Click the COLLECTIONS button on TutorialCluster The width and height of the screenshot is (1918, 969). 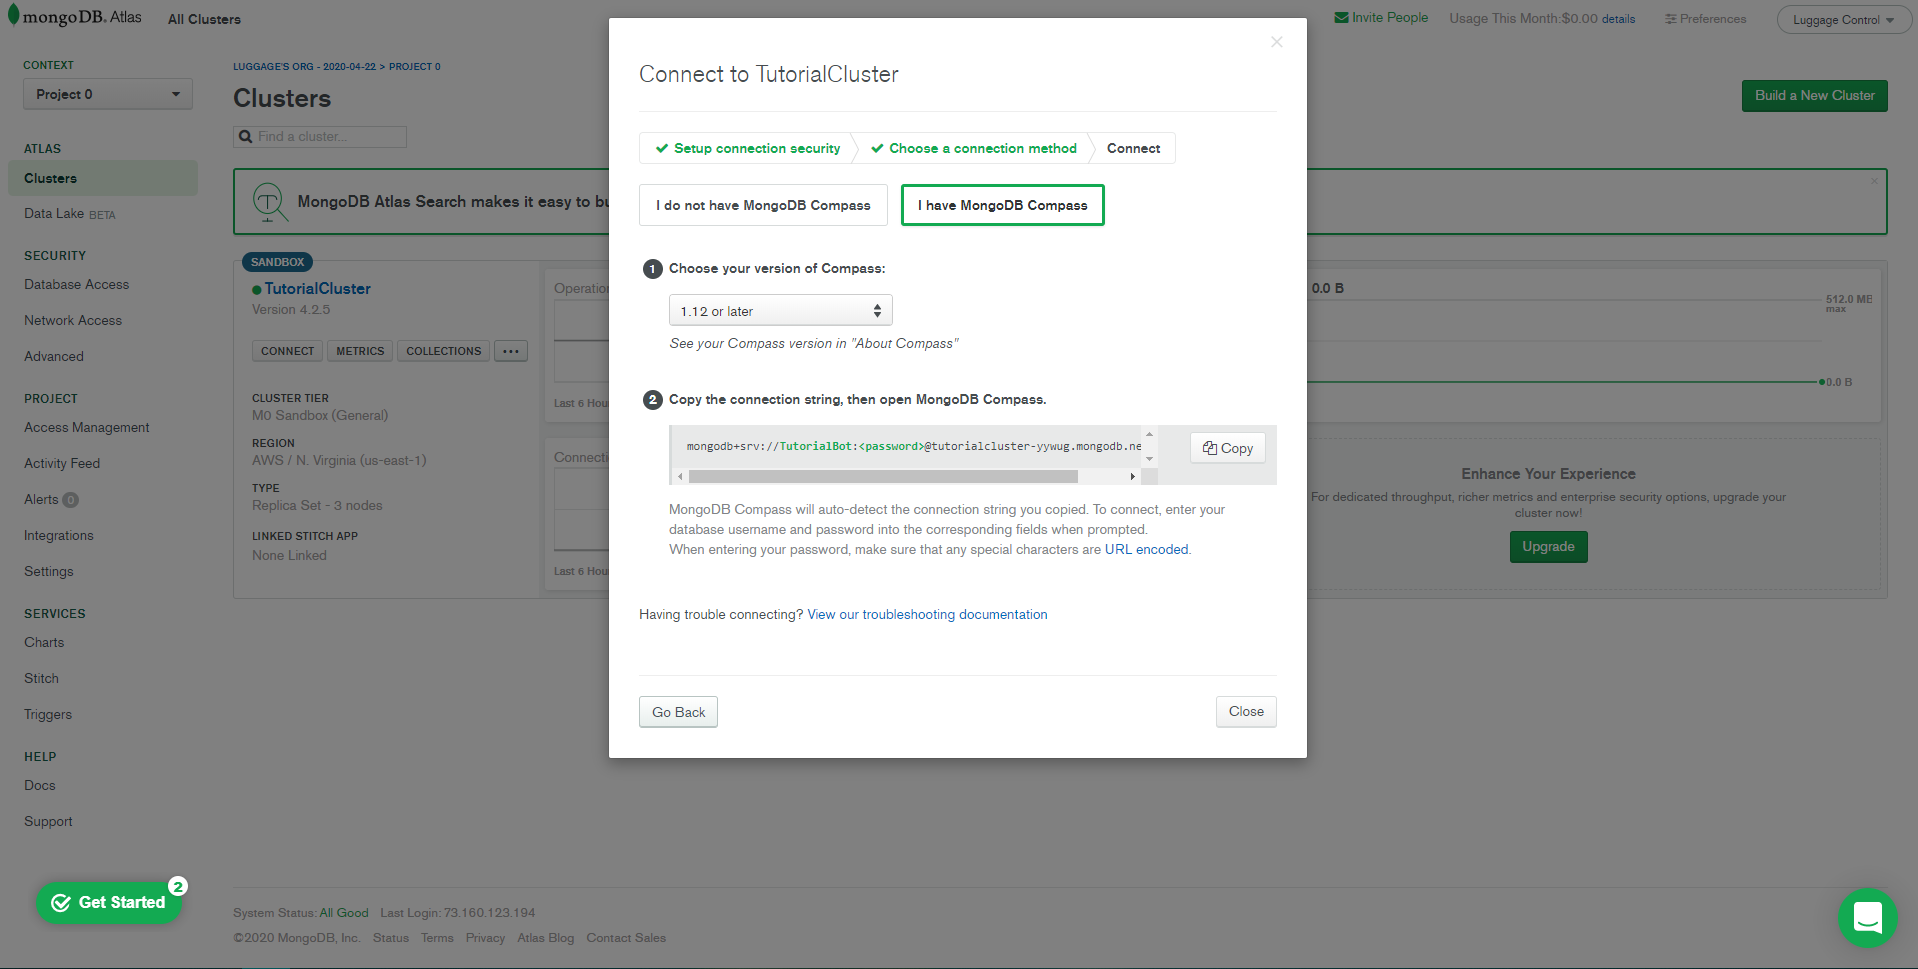click(444, 351)
